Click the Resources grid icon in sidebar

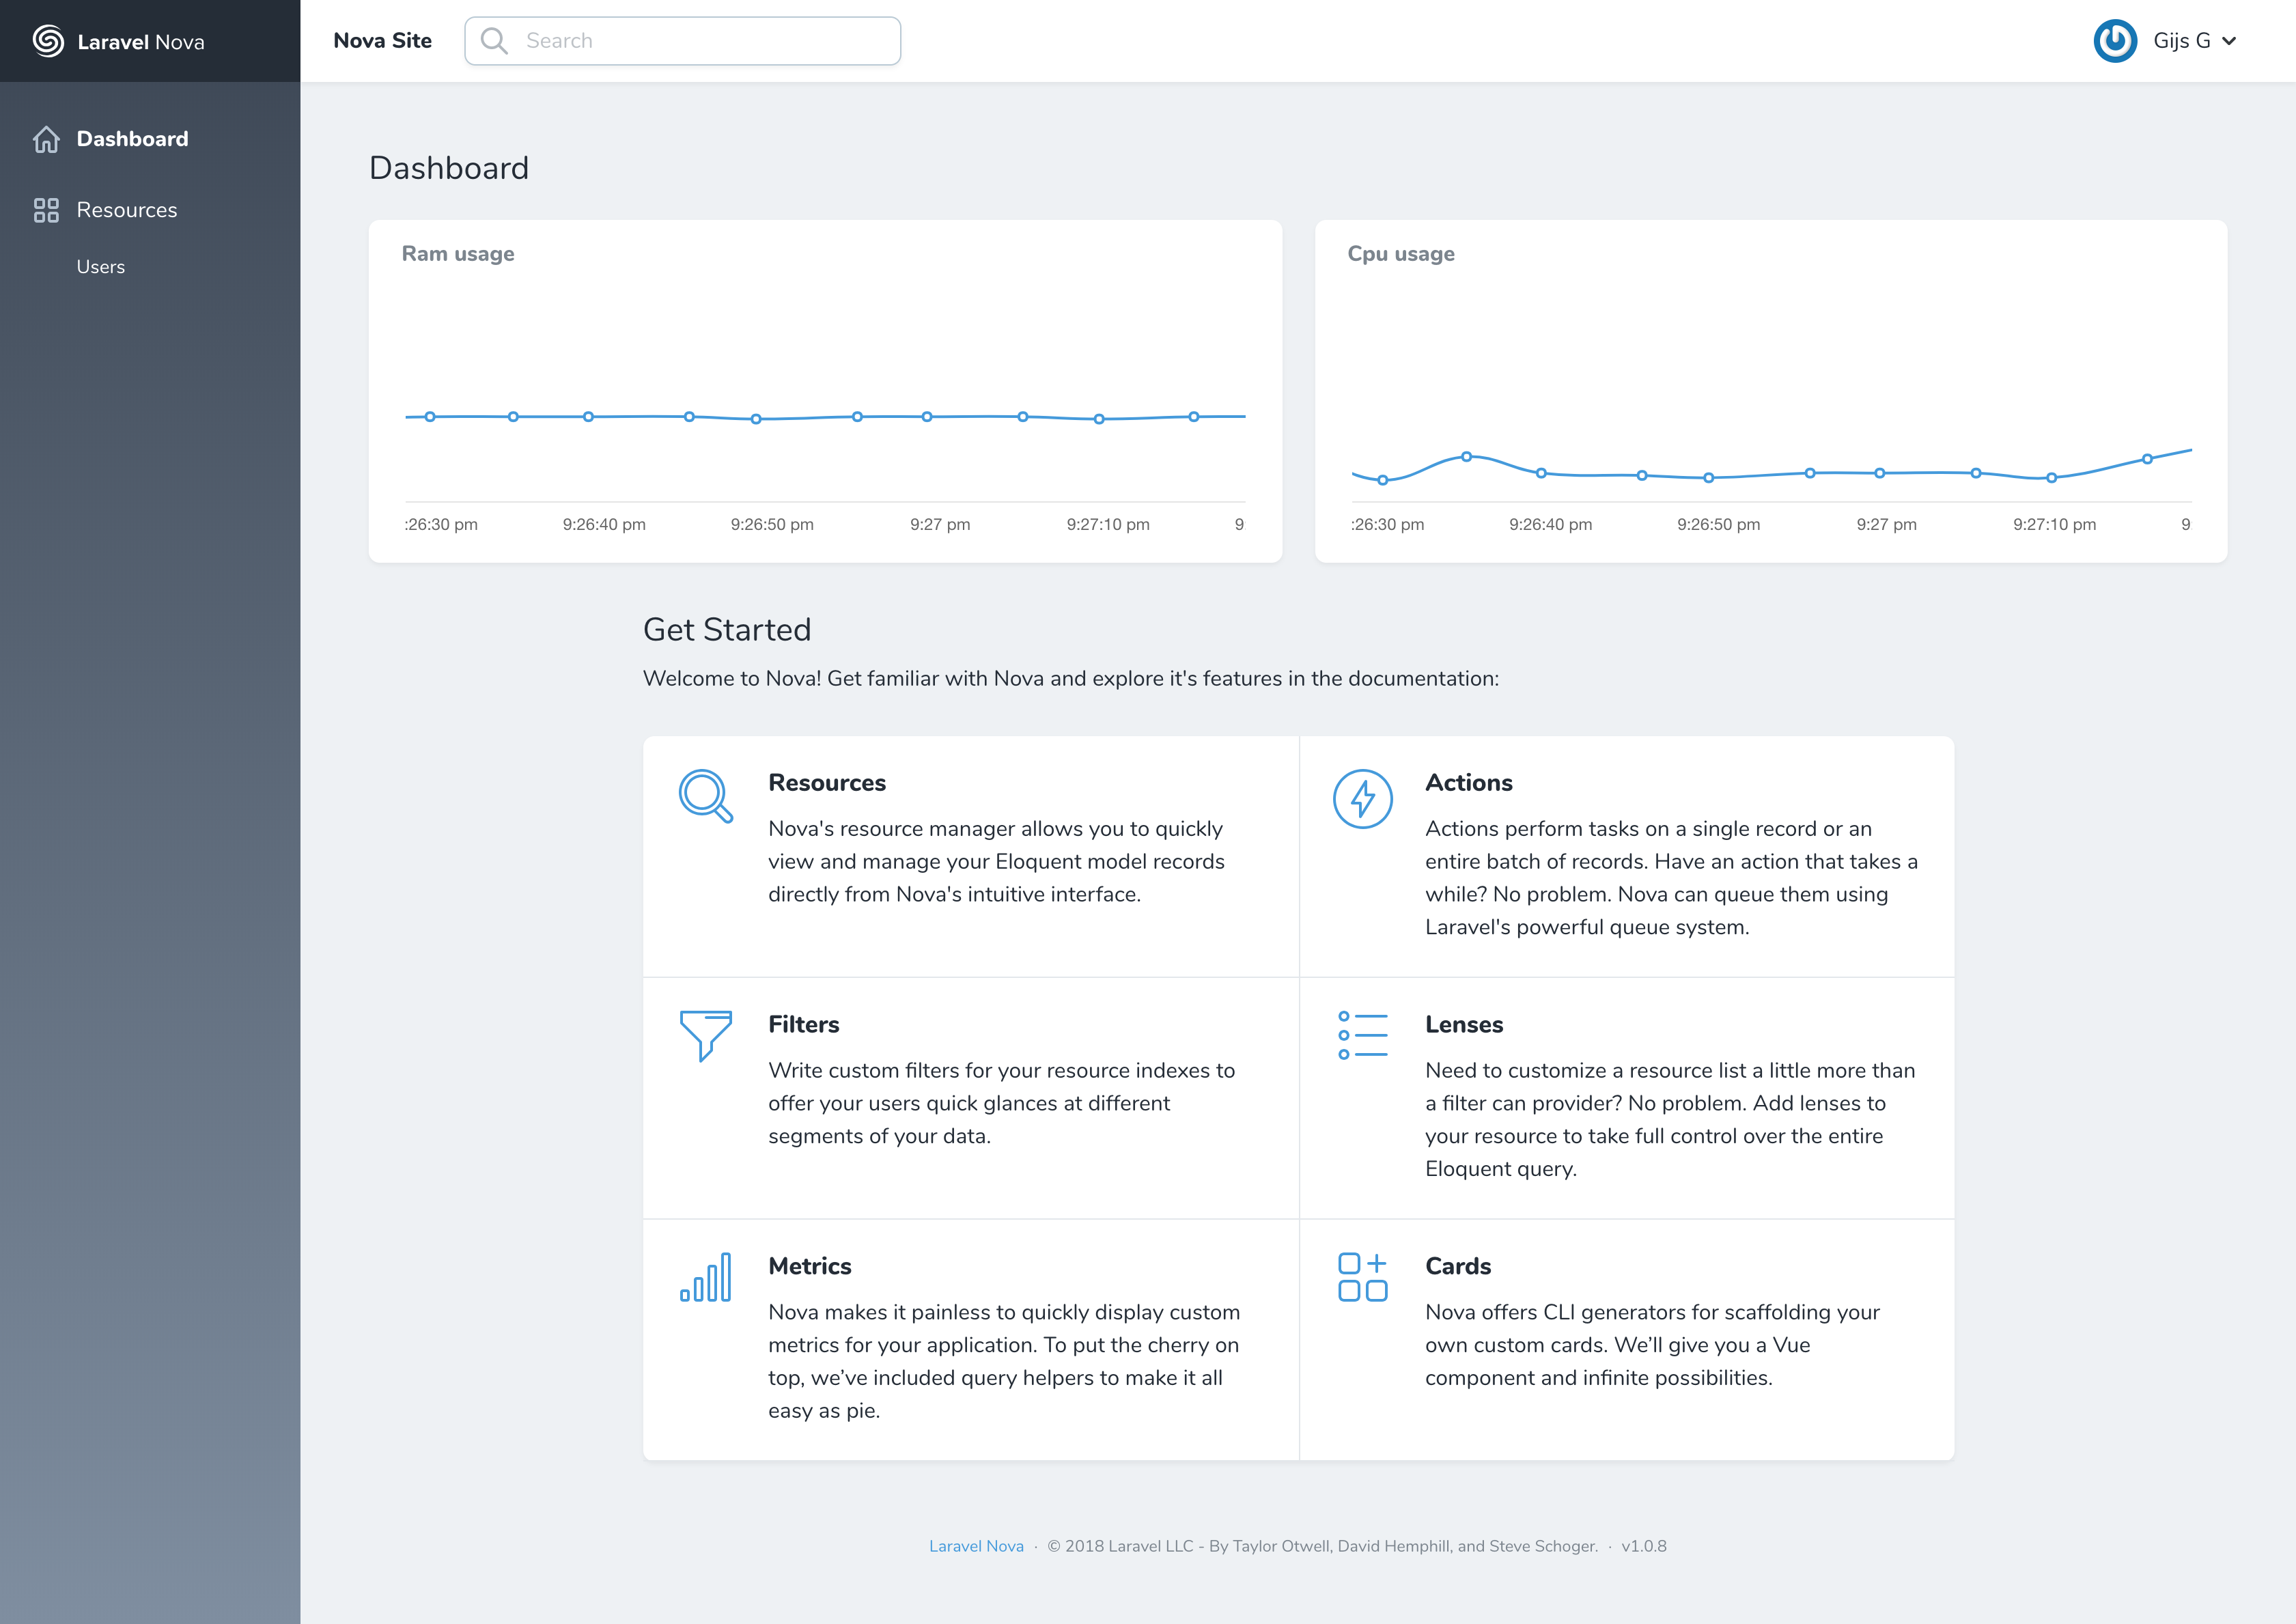(46, 210)
